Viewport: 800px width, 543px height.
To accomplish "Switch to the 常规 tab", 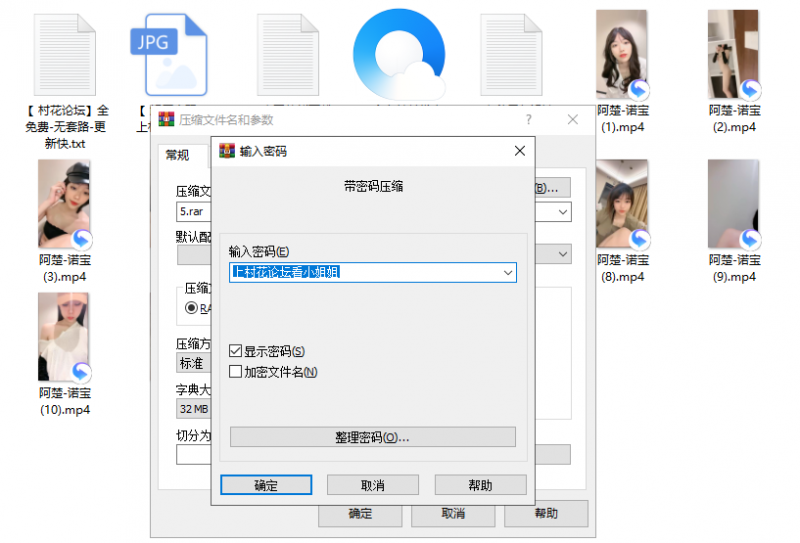I will coord(178,155).
